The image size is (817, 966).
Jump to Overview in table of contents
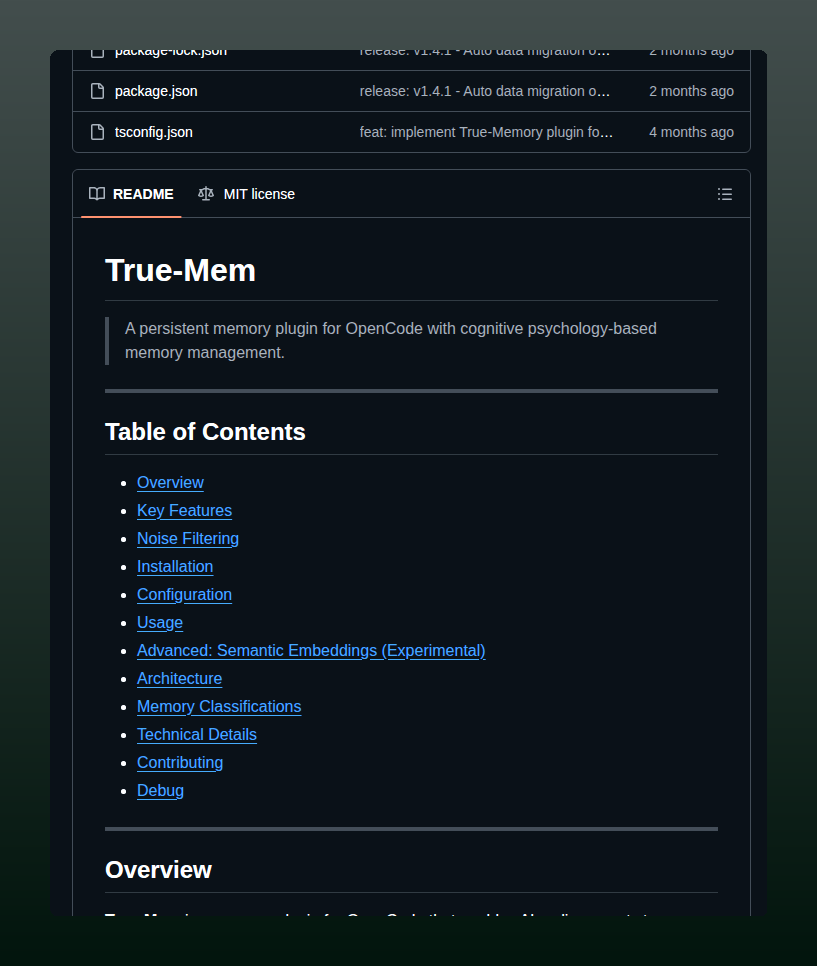click(170, 482)
